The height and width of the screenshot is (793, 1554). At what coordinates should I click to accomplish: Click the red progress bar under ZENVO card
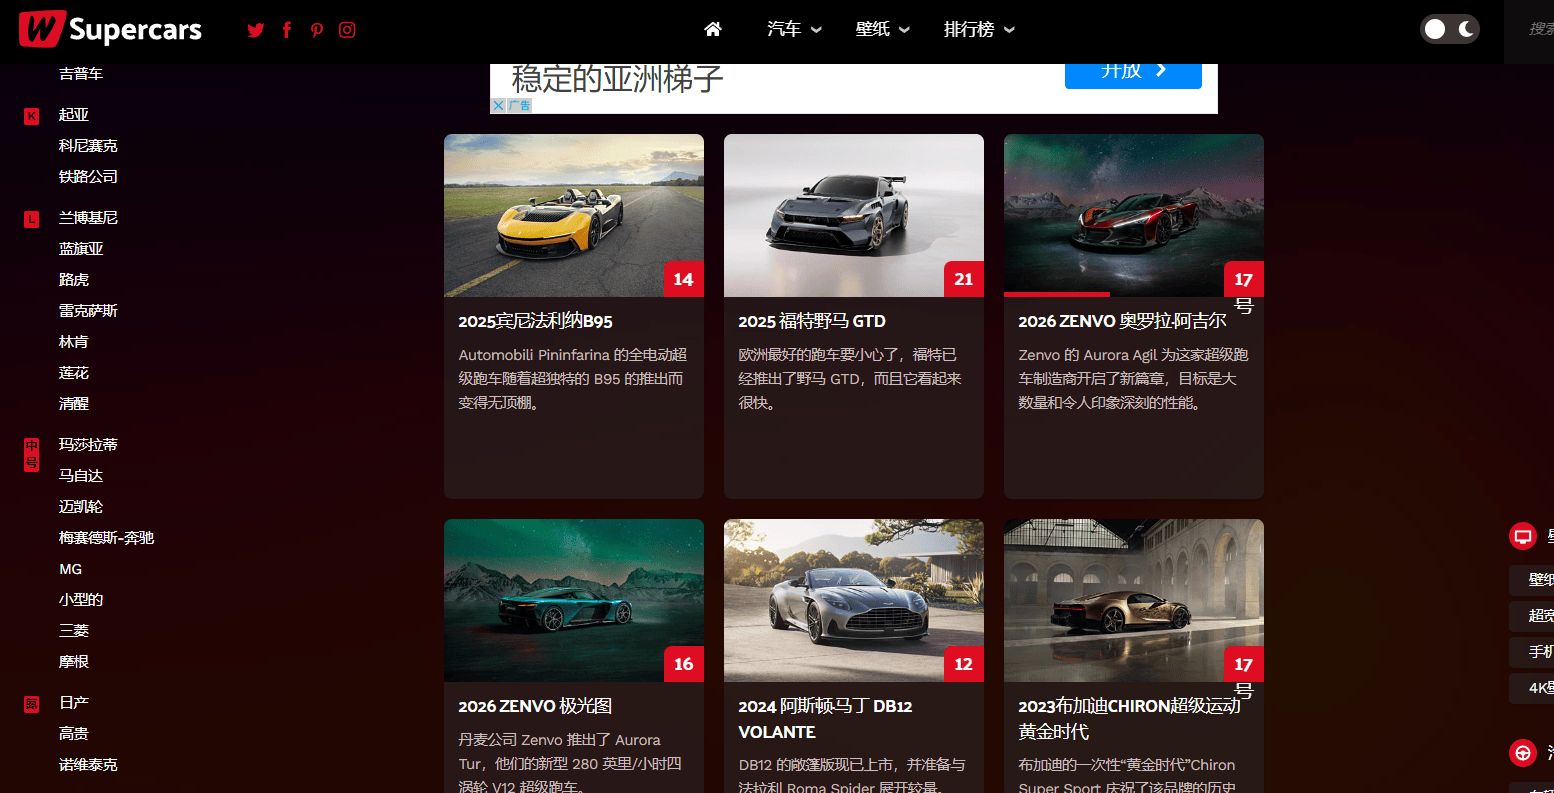click(1056, 294)
